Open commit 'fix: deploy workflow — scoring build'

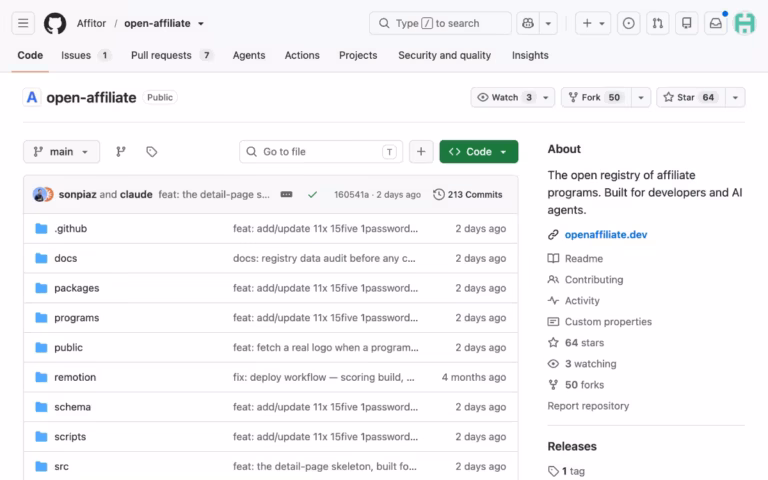pos(324,377)
